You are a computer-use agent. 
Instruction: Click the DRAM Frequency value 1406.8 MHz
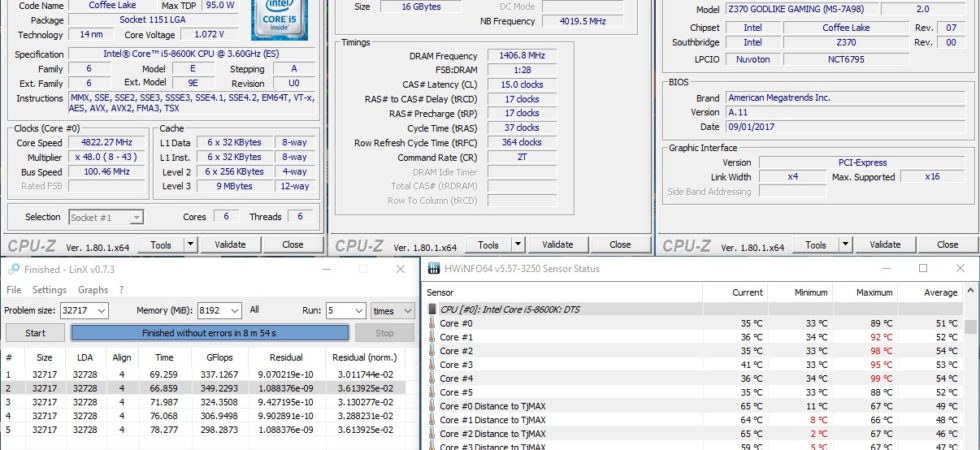tap(521, 56)
